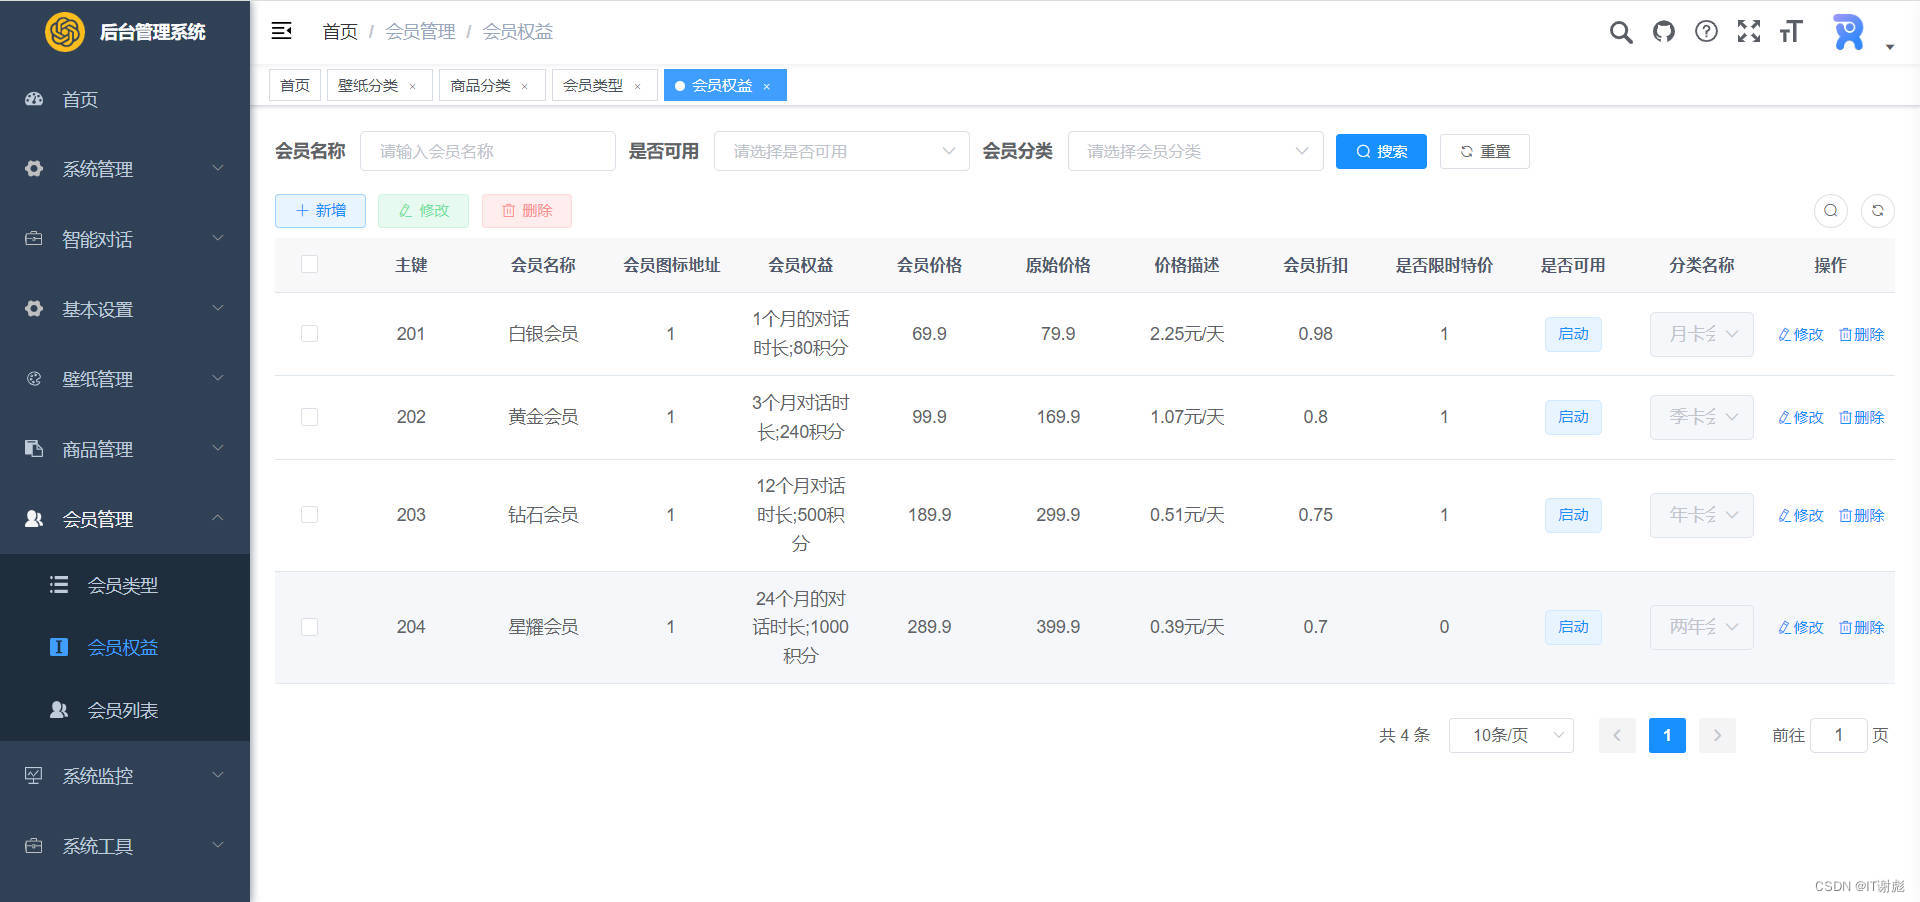Open the 请选择会员分类 dropdown
The image size is (1920, 902).
[1195, 151]
